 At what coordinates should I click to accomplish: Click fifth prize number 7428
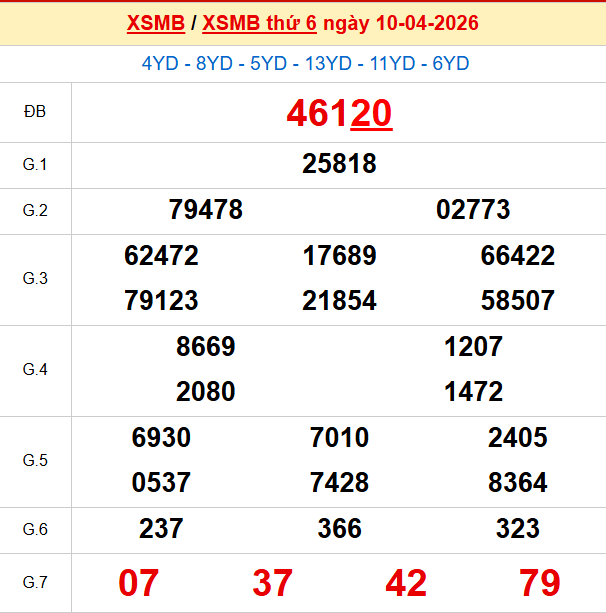[x=339, y=482]
